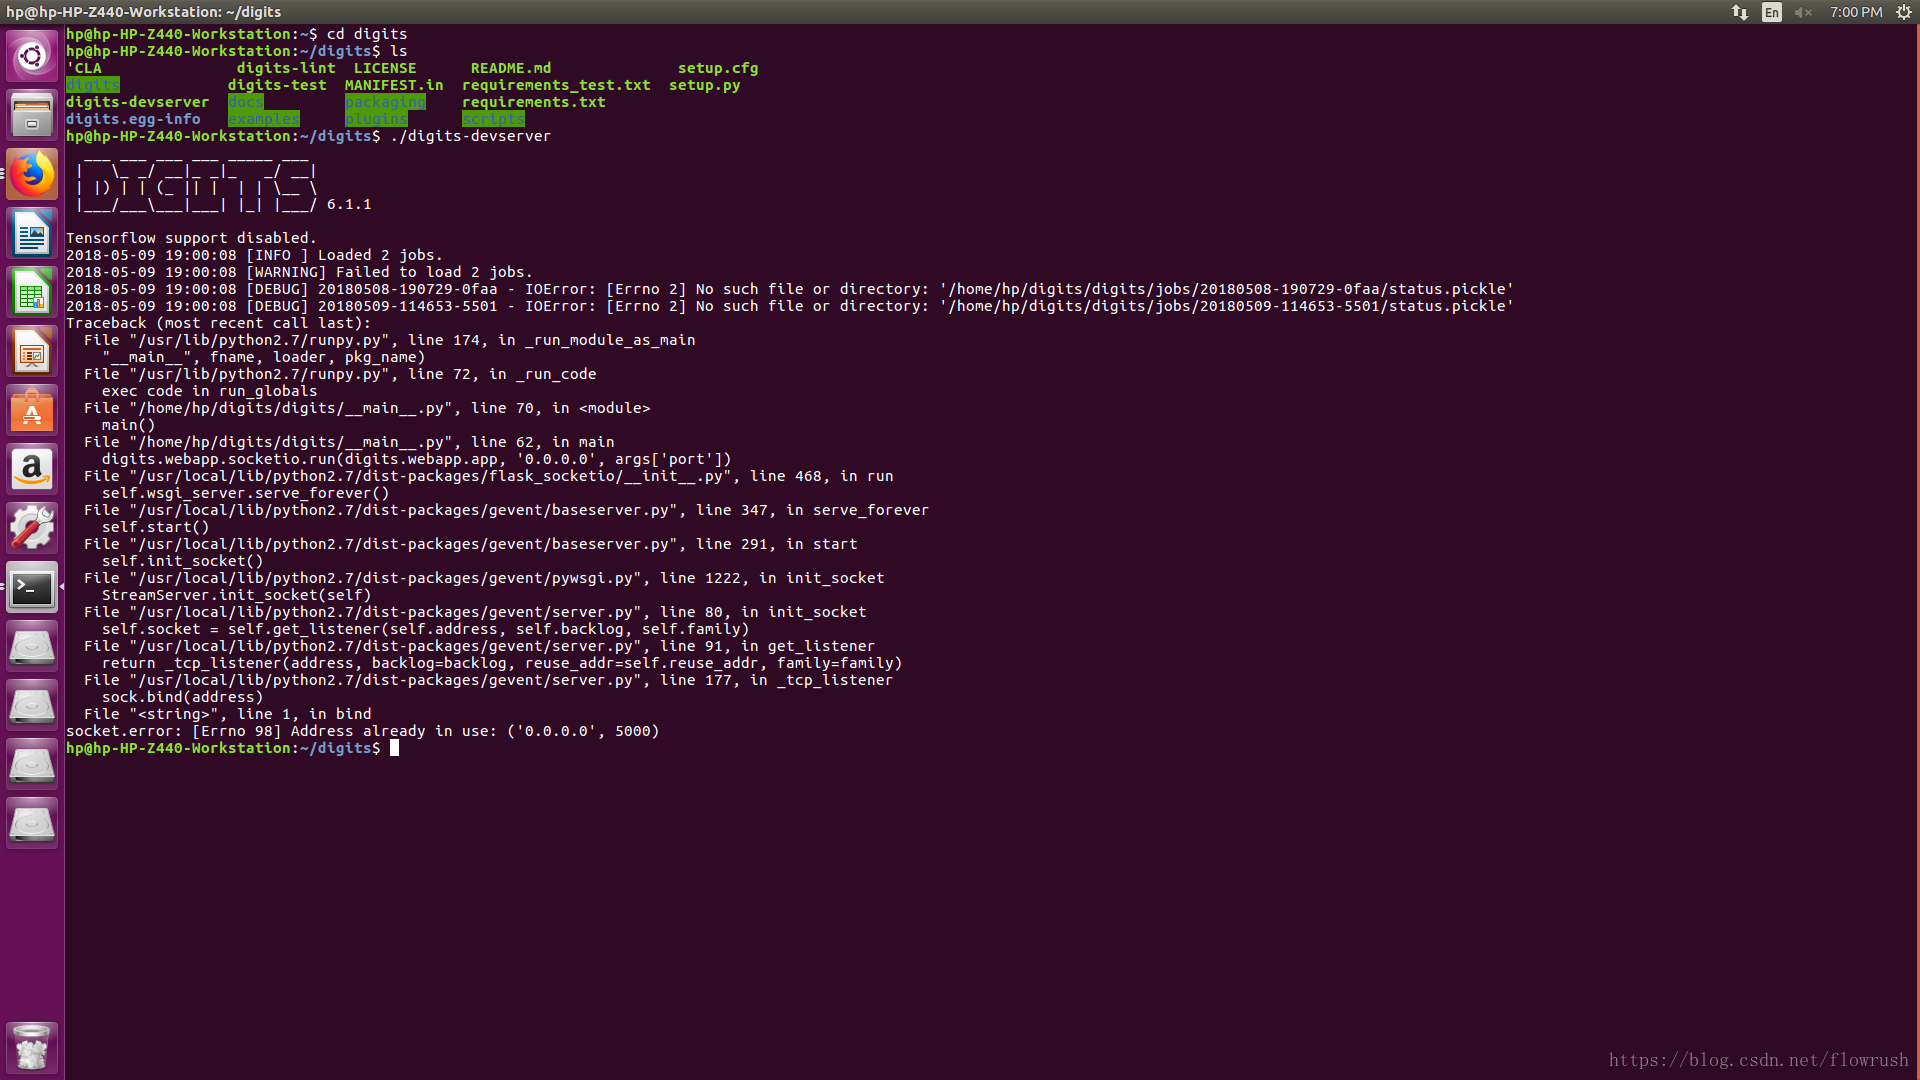Click the plugins directory name

tap(376, 119)
